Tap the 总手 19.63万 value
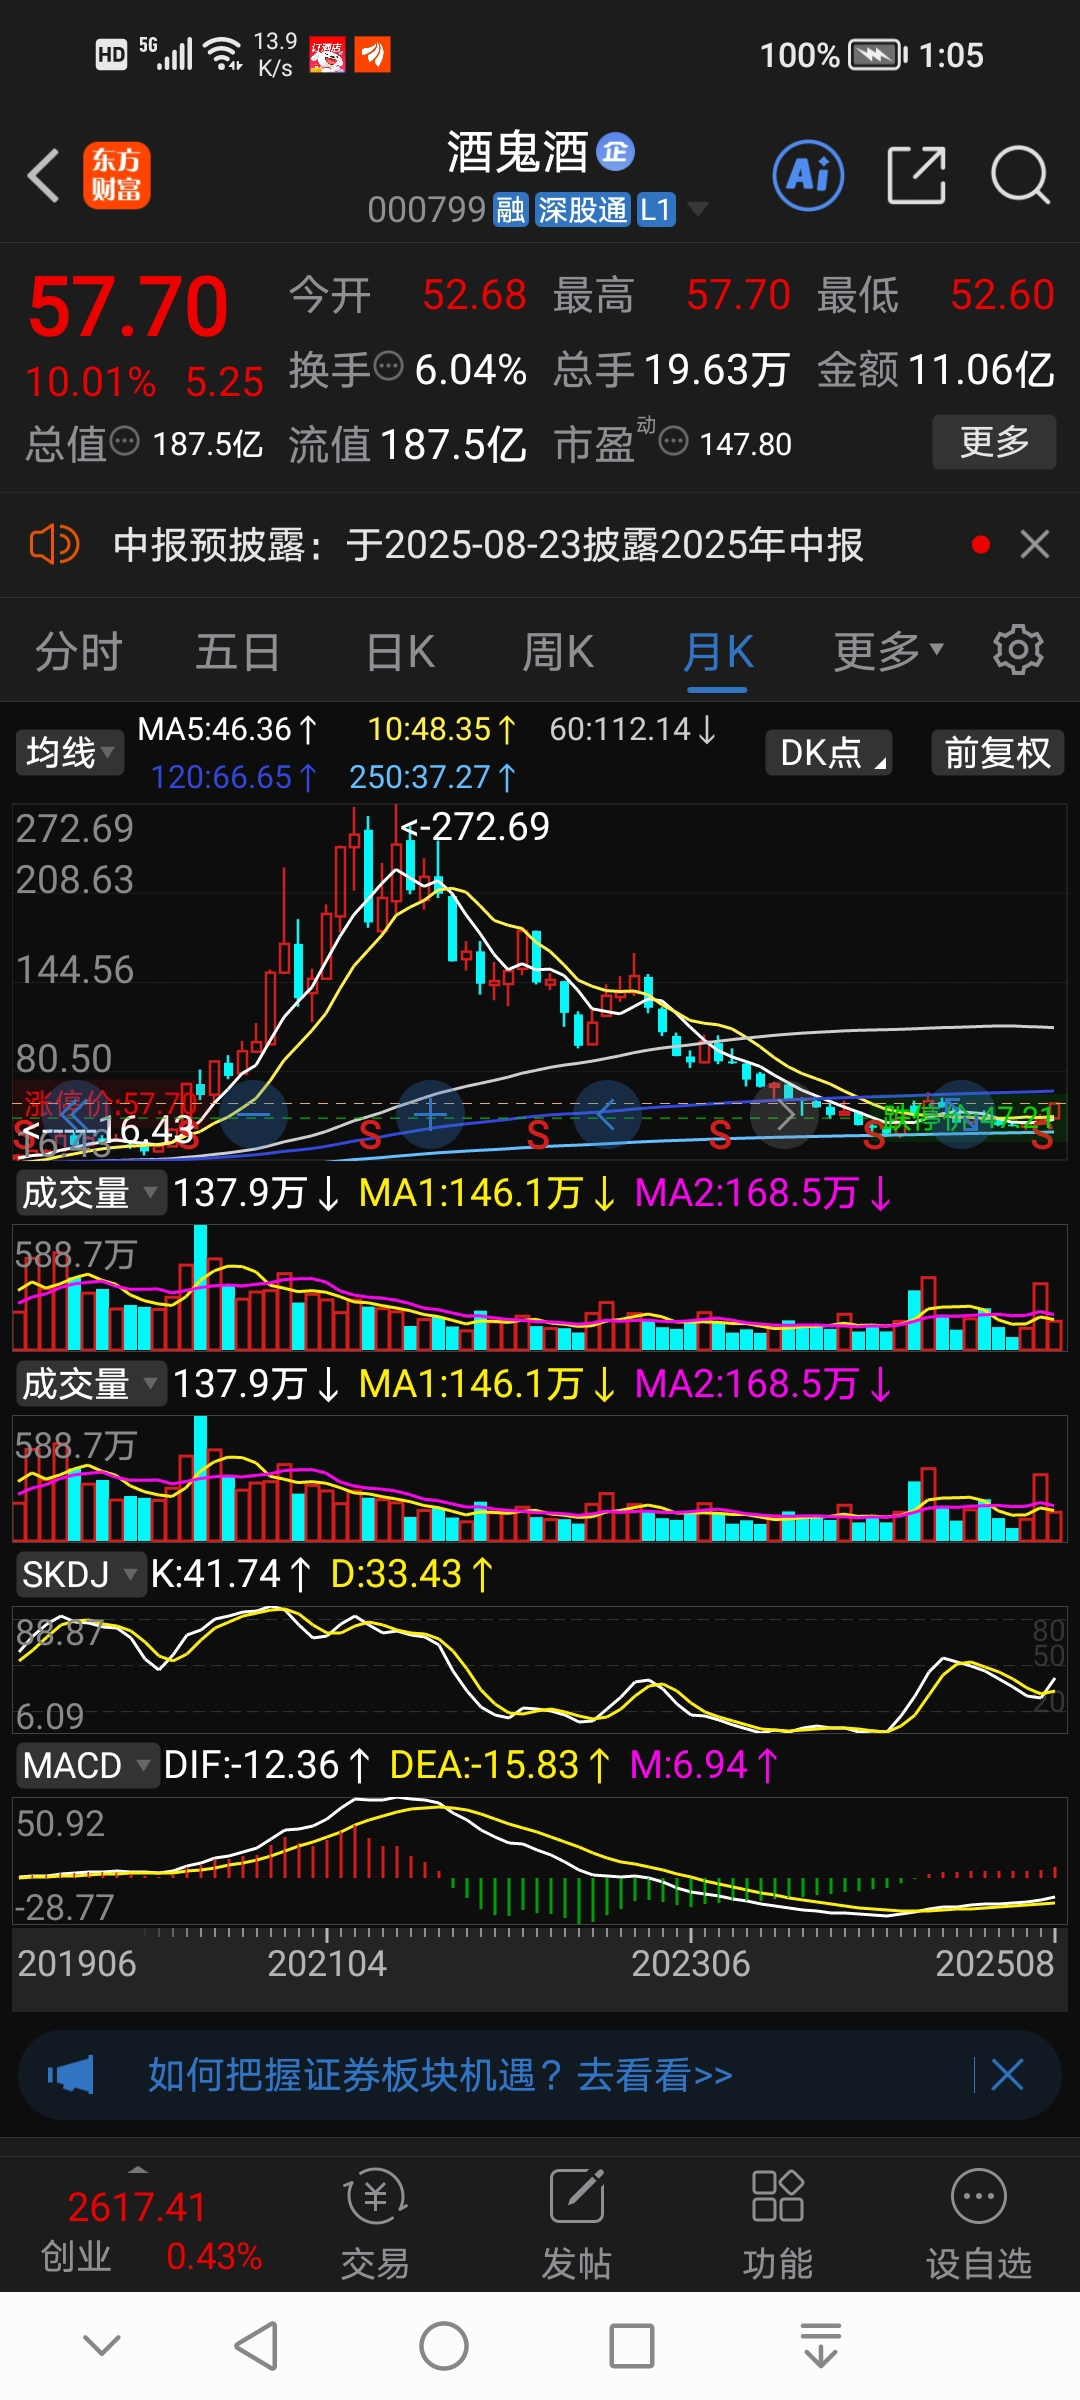1080x2400 pixels. (x=672, y=370)
